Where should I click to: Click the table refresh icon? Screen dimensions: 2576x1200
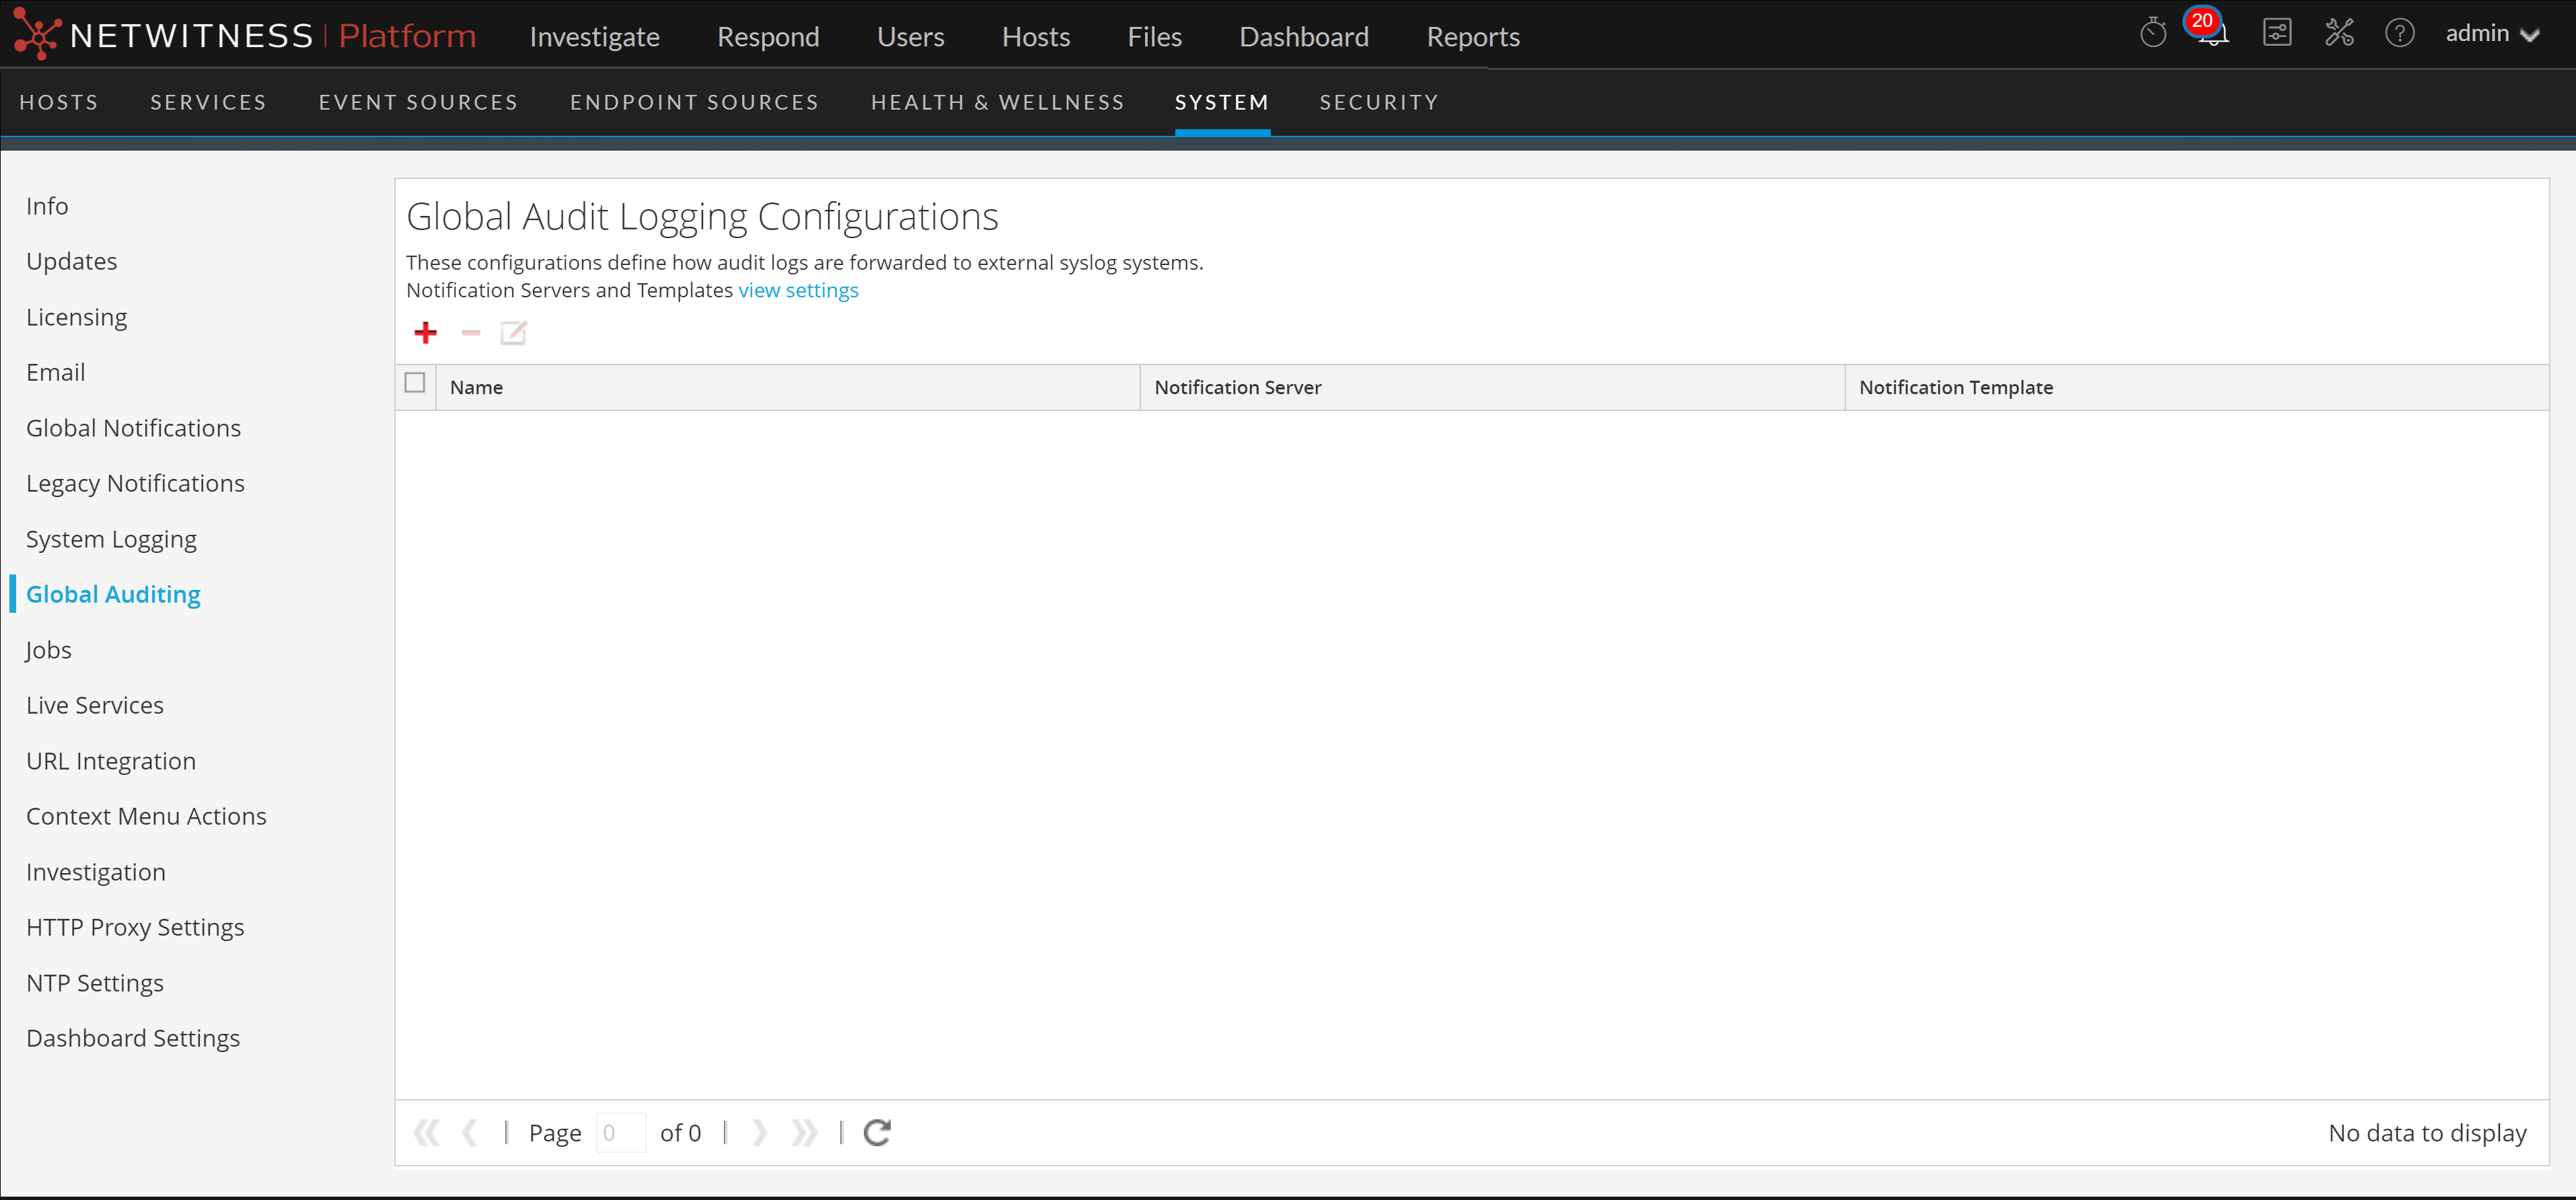click(x=877, y=1132)
